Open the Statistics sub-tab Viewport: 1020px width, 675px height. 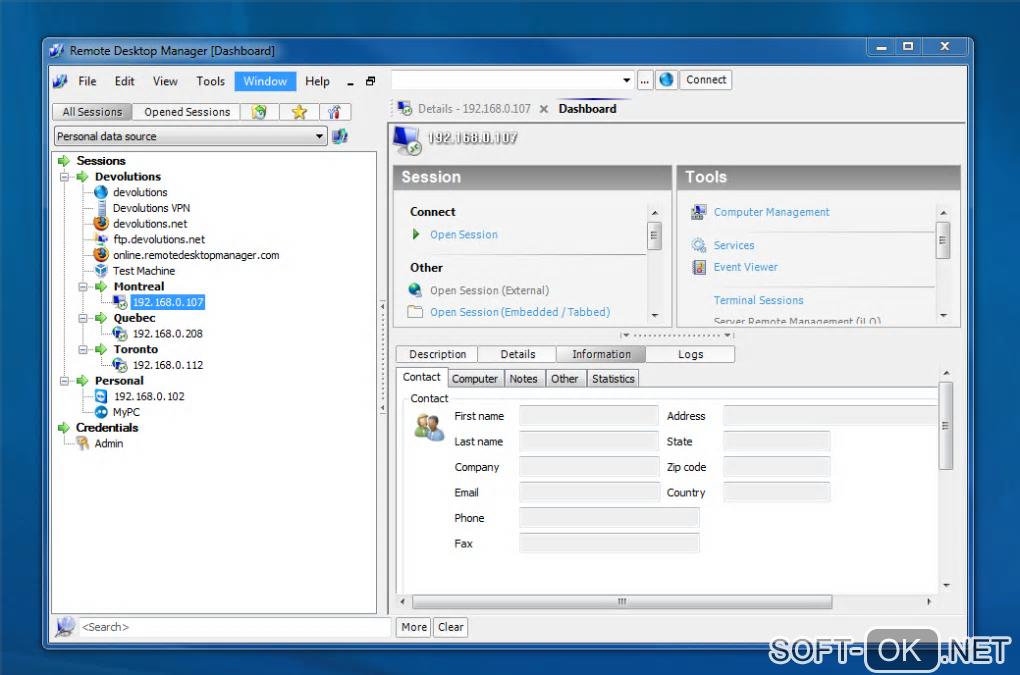click(613, 378)
